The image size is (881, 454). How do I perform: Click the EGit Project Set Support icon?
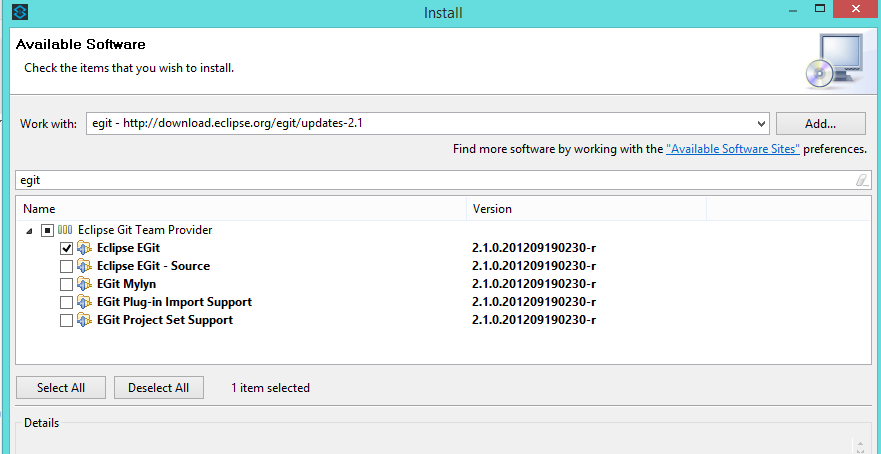[84, 320]
